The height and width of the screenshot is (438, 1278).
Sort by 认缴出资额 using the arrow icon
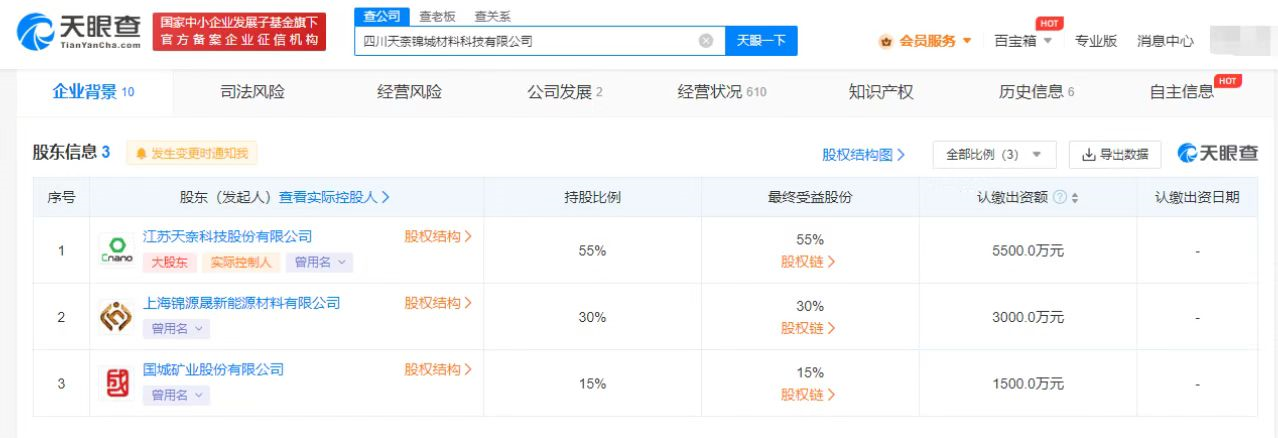point(1075,198)
